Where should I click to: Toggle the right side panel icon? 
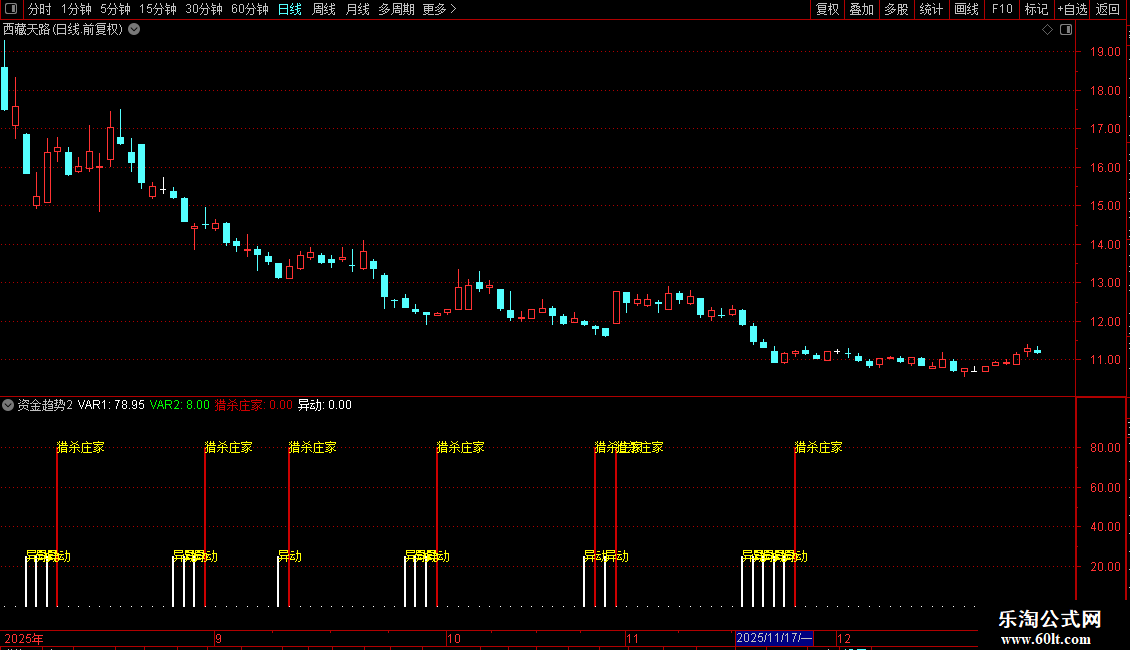click(1066, 30)
